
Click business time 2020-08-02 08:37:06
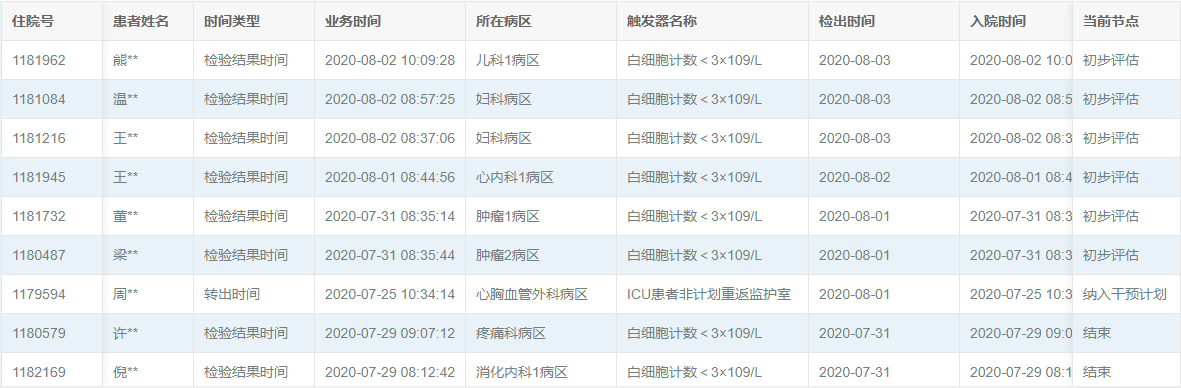tap(389, 139)
